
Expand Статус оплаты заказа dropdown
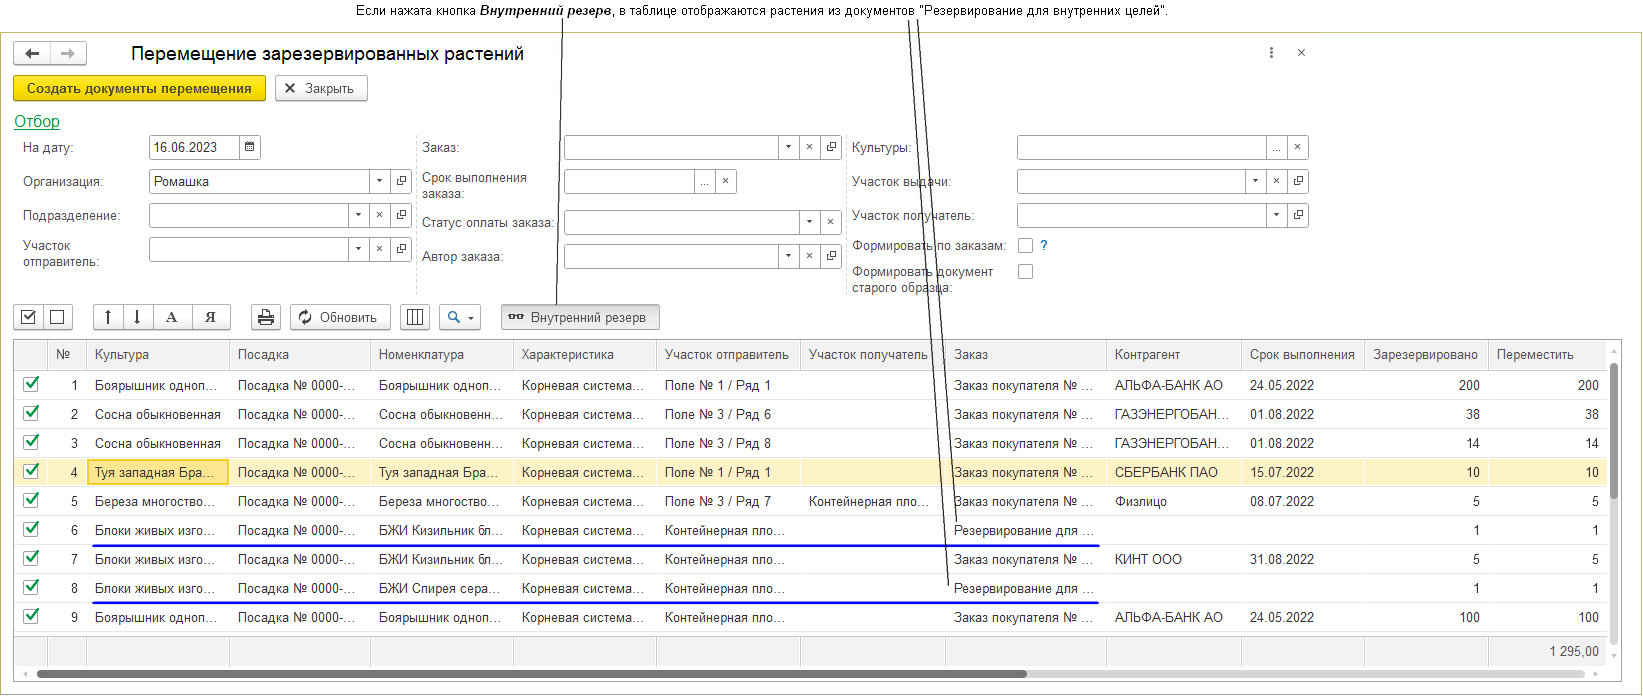click(810, 222)
